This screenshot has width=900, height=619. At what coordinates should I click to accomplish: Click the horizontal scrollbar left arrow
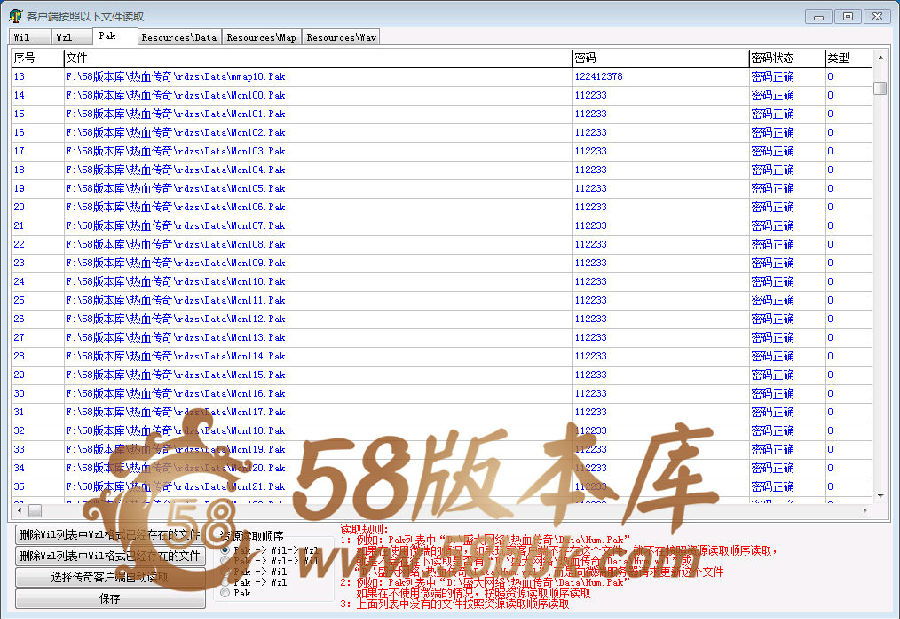click(20, 510)
